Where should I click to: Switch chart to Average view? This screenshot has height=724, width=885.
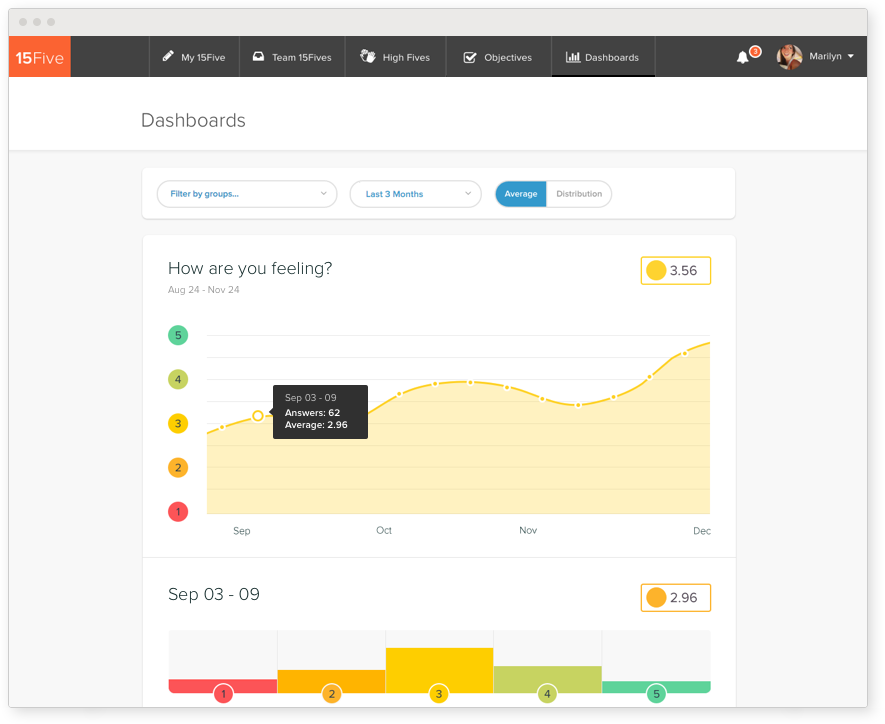pyautogui.click(x=521, y=194)
